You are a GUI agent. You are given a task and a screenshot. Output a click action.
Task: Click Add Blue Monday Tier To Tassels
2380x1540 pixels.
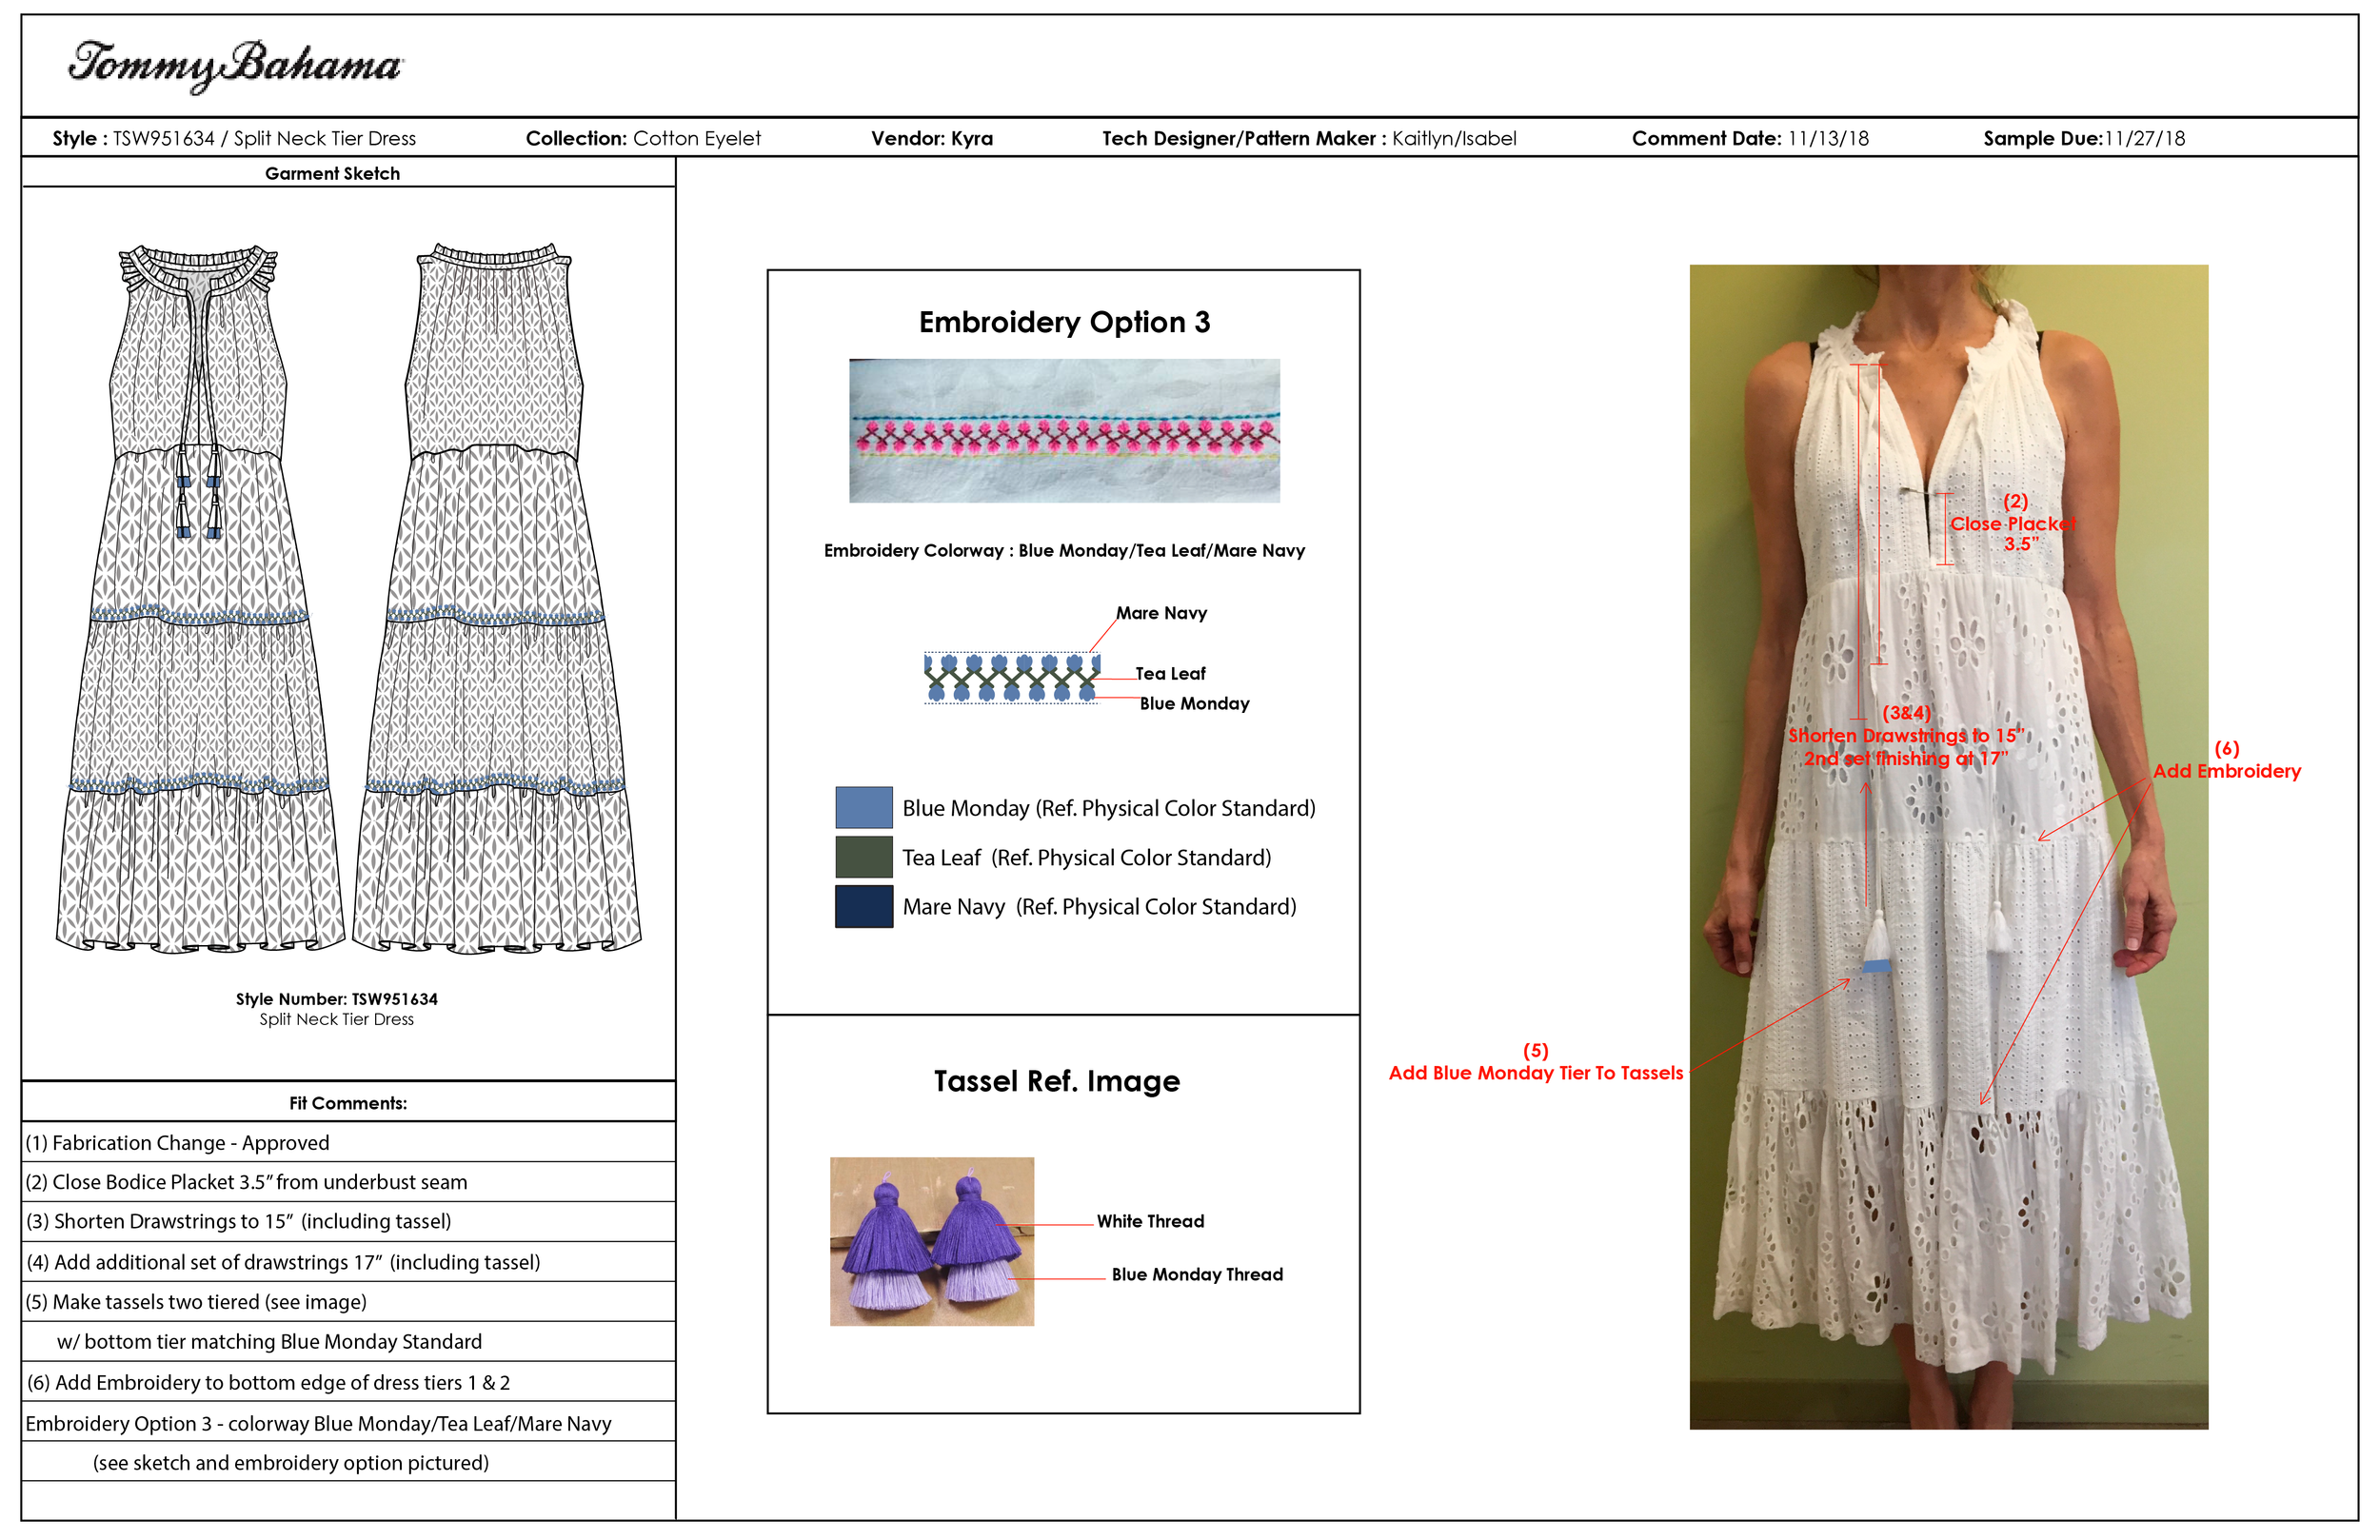(1535, 1073)
